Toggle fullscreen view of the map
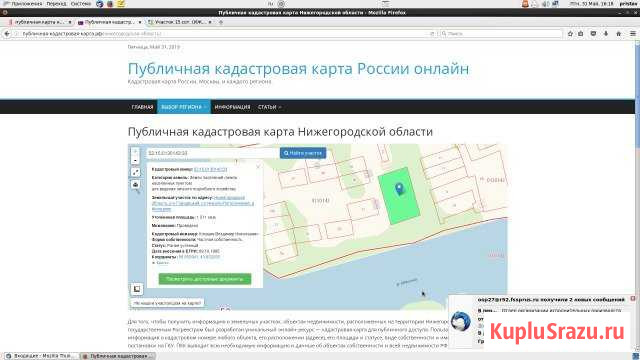 (x=136, y=172)
